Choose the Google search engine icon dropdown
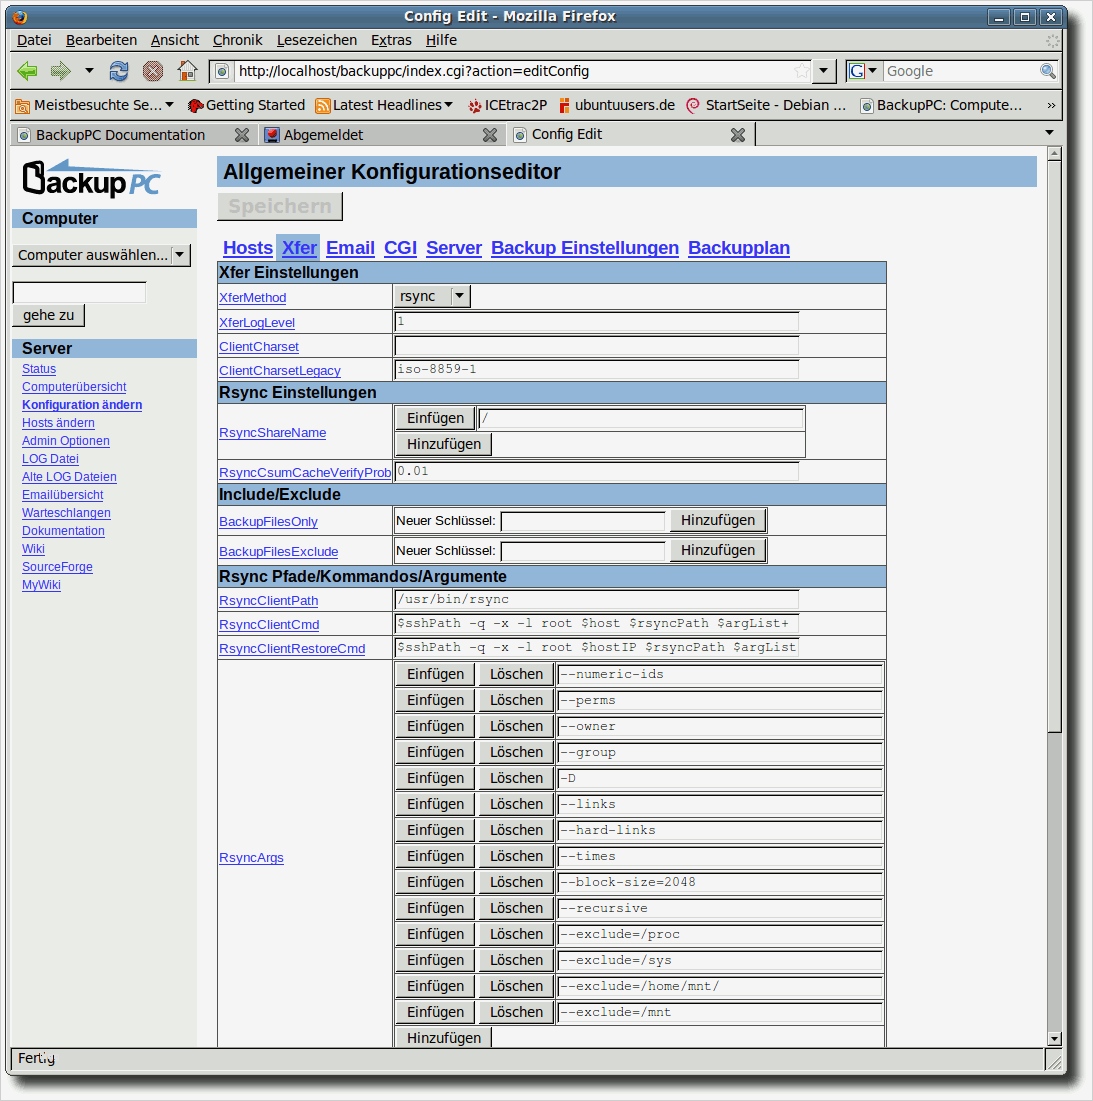 tap(863, 71)
